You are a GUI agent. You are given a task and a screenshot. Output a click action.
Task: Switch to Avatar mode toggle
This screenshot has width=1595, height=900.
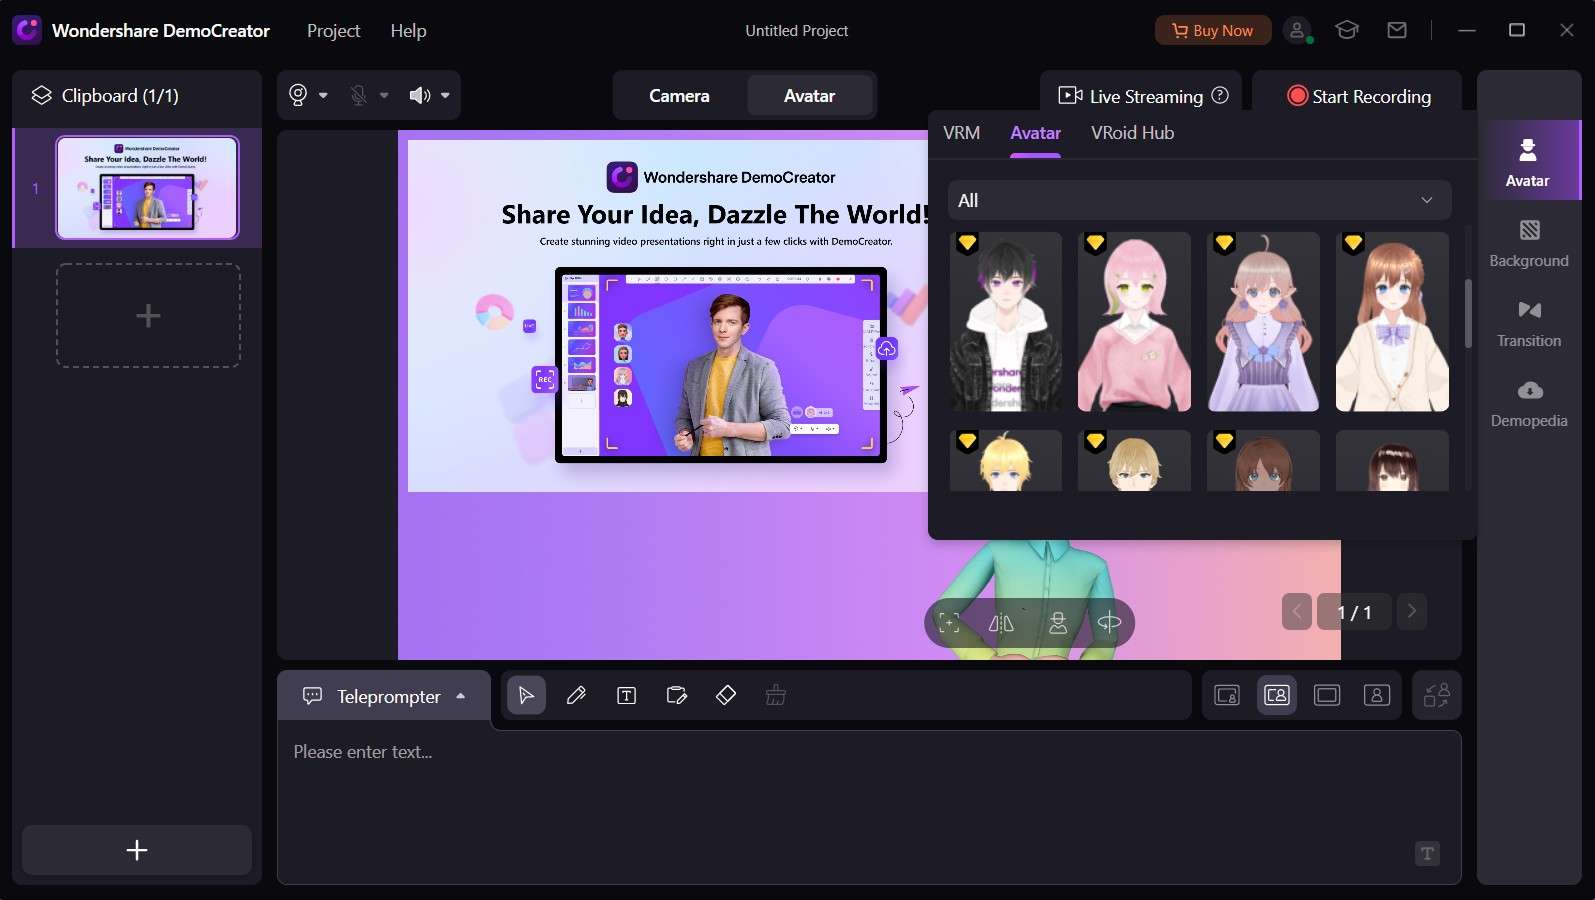point(809,96)
